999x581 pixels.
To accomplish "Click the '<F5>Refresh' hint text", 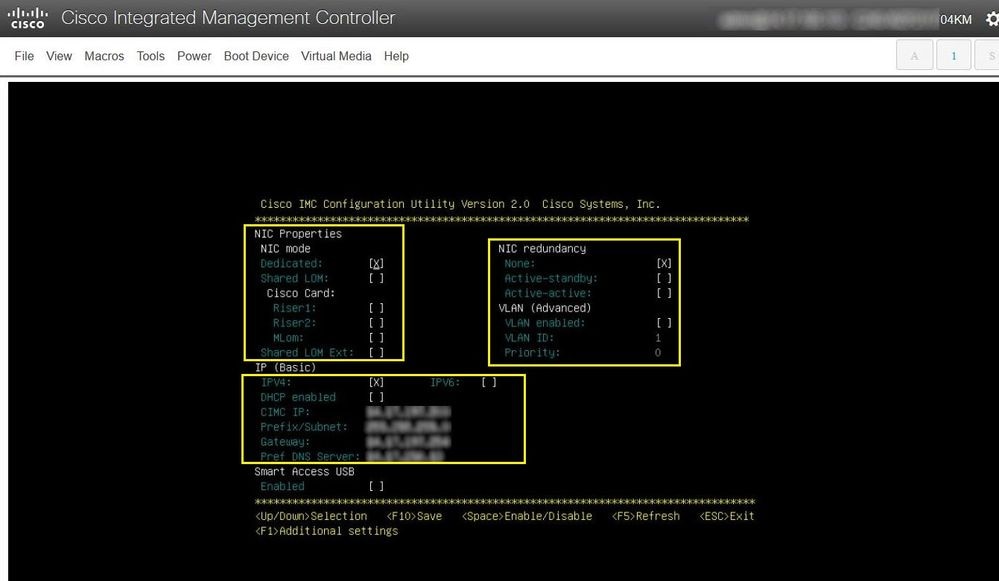I will tap(645, 516).
